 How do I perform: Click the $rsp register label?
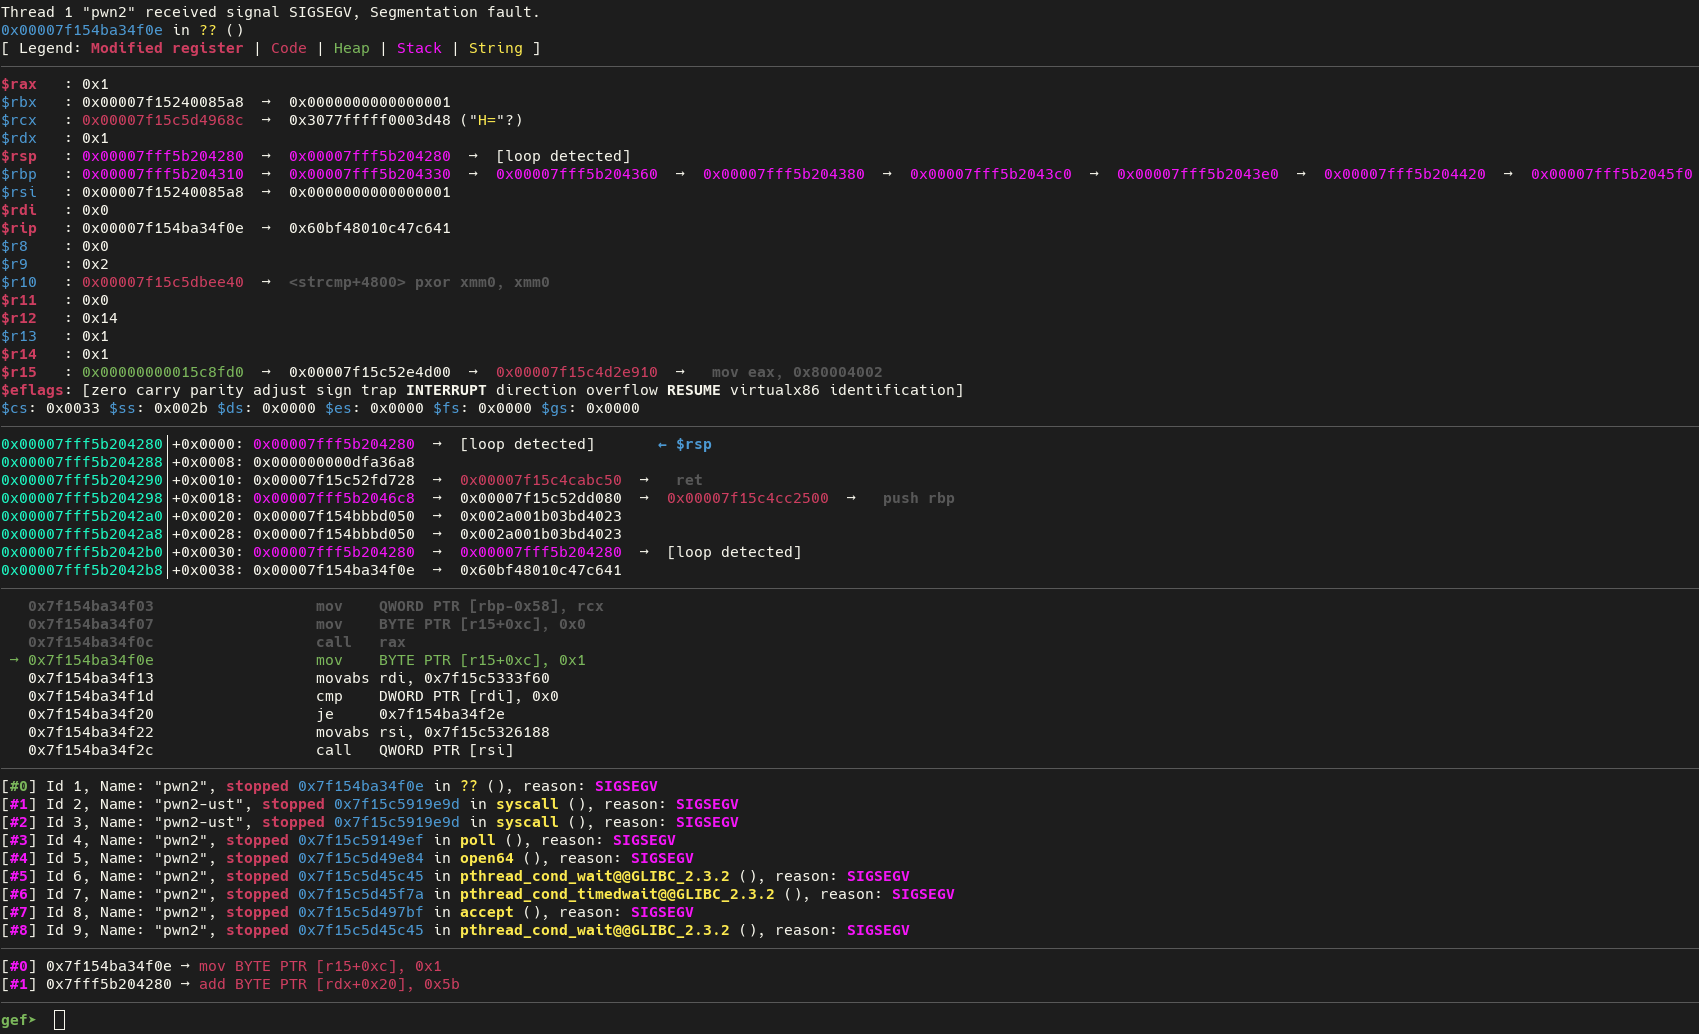click(19, 156)
